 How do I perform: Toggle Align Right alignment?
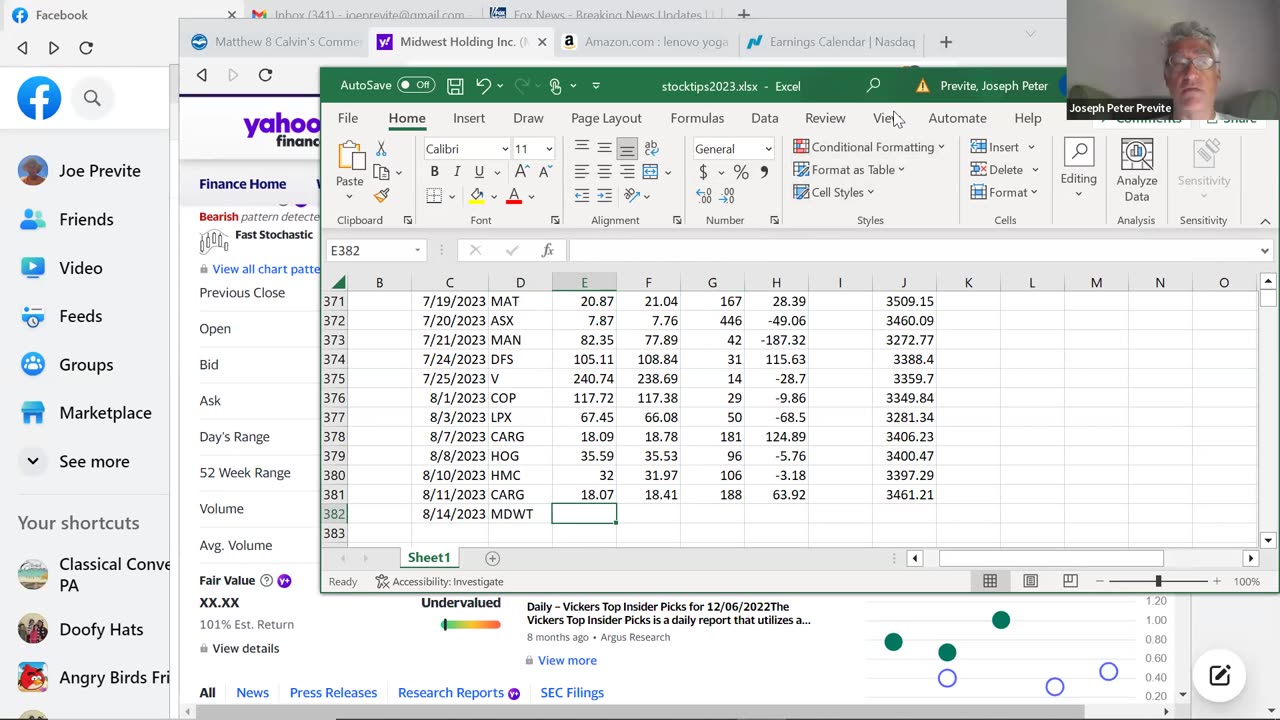click(627, 172)
